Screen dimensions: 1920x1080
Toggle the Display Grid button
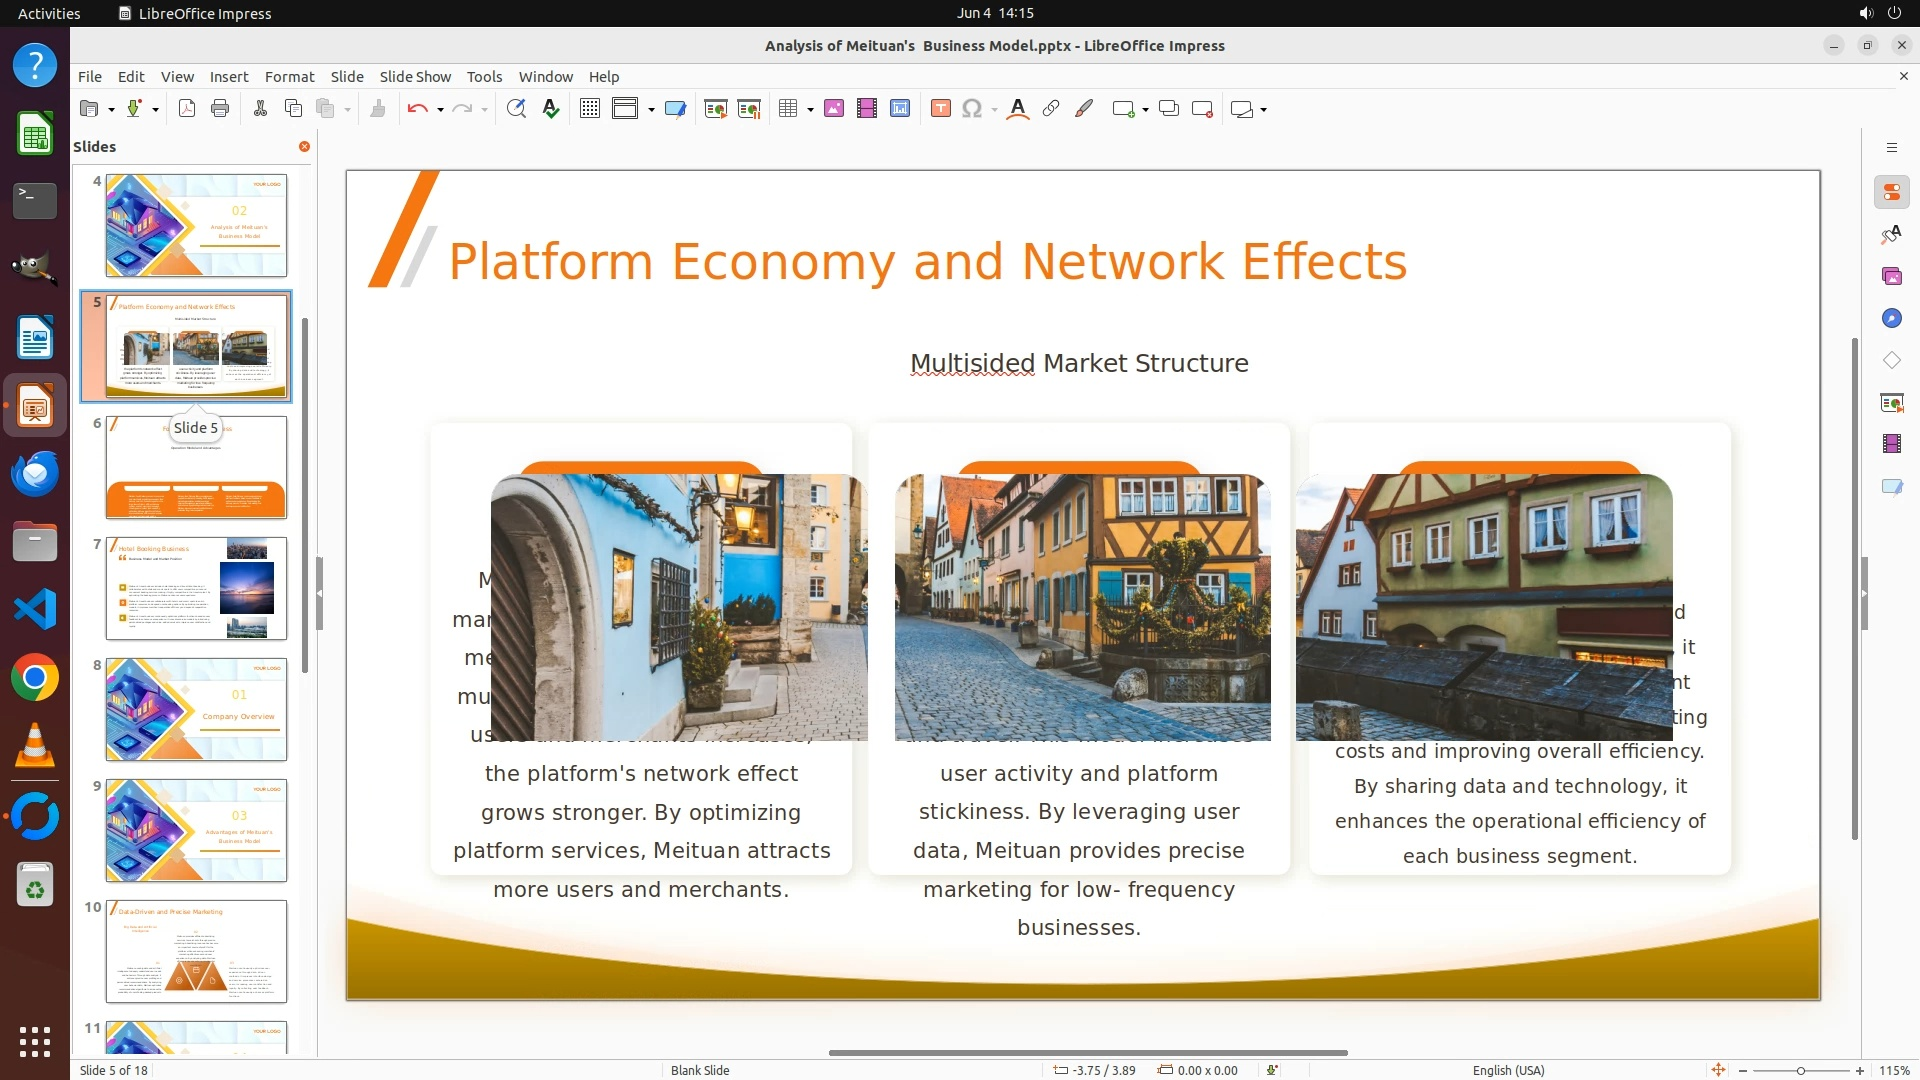[590, 109]
